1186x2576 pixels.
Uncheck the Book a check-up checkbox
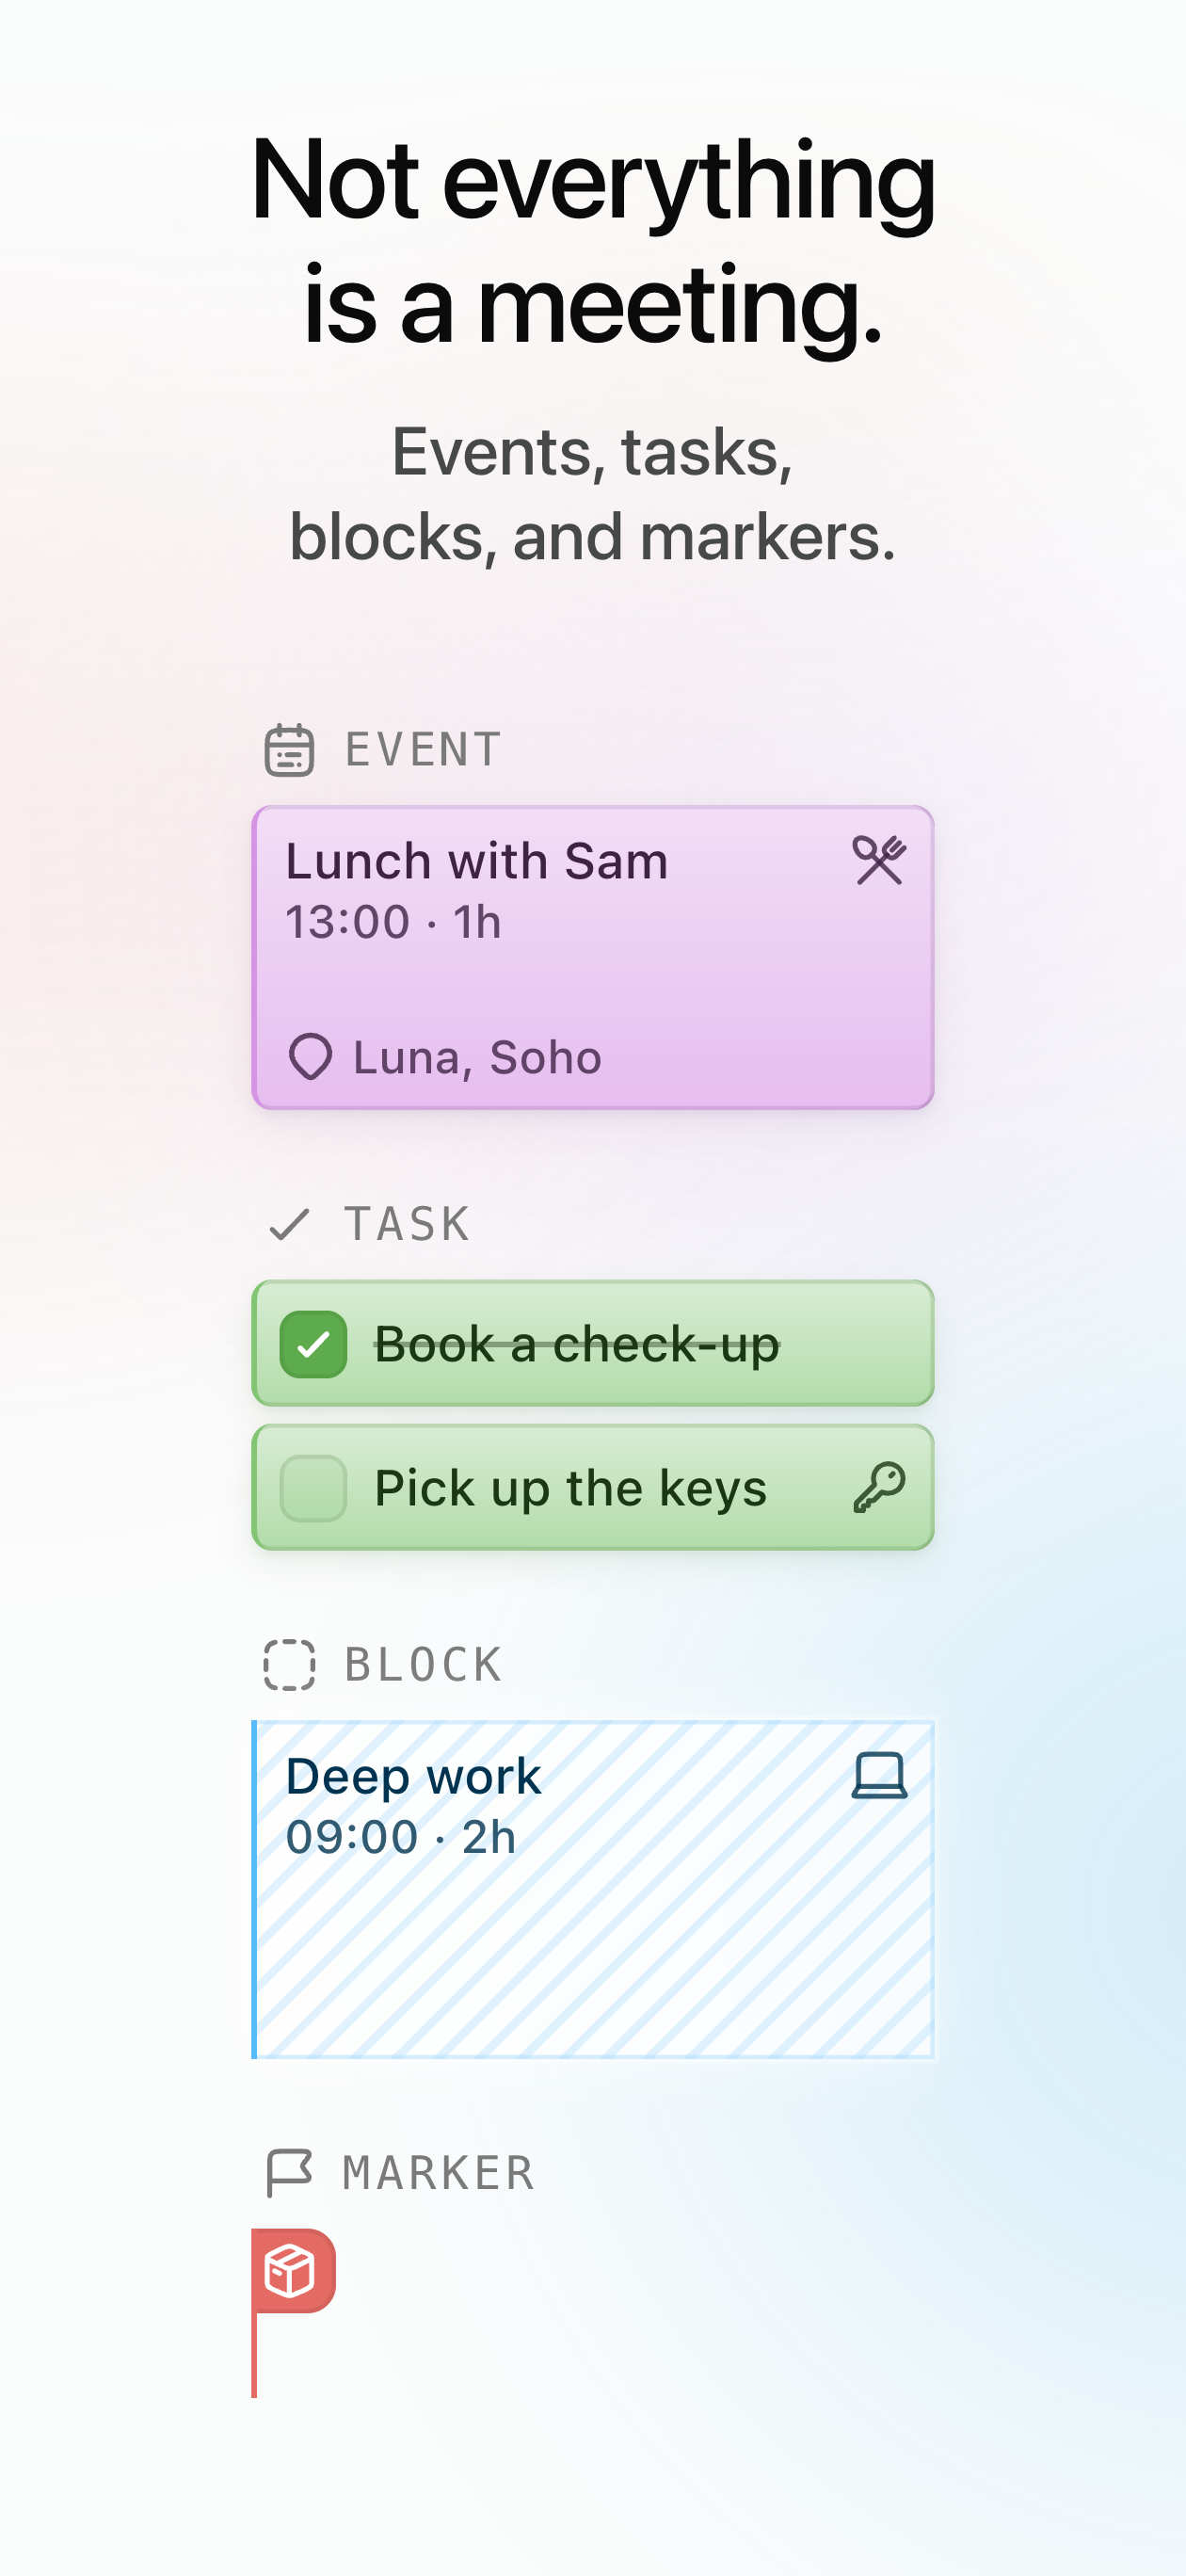(x=313, y=1344)
